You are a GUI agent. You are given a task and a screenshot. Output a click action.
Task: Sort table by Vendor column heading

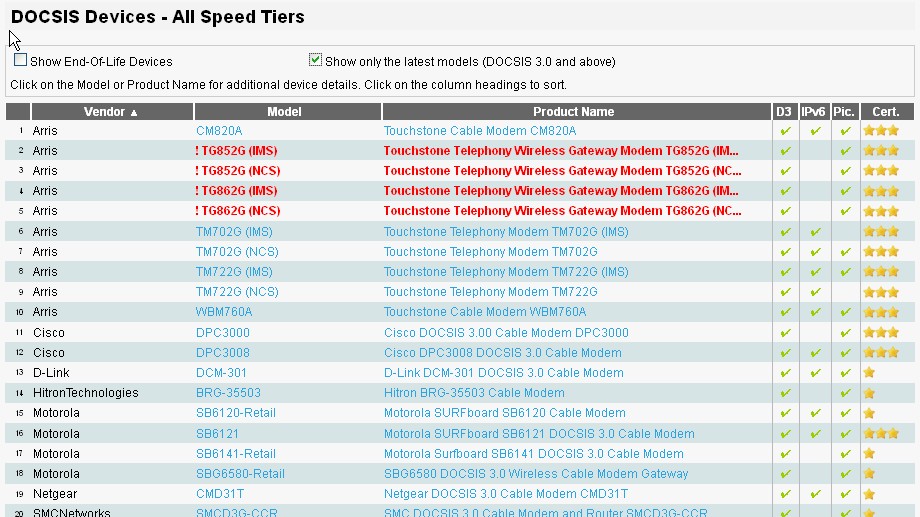click(x=112, y=111)
